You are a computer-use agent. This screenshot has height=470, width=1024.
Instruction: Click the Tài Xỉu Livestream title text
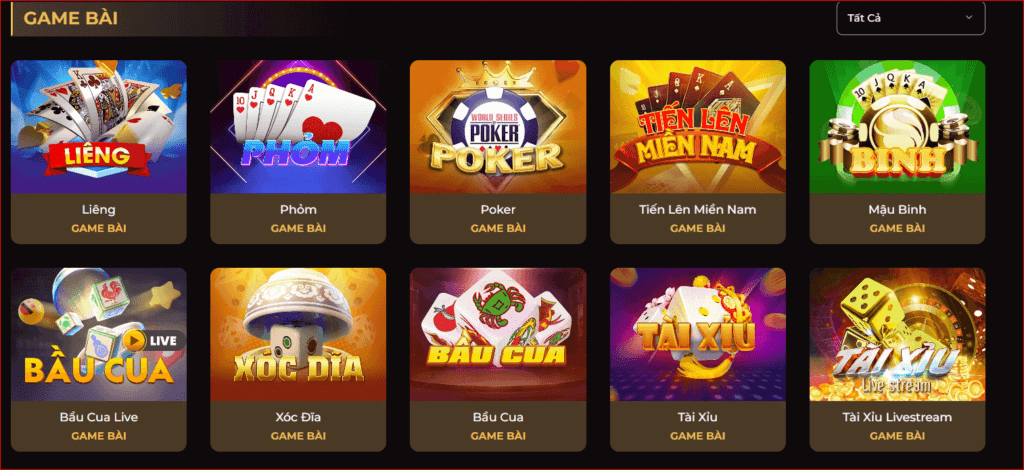897,417
